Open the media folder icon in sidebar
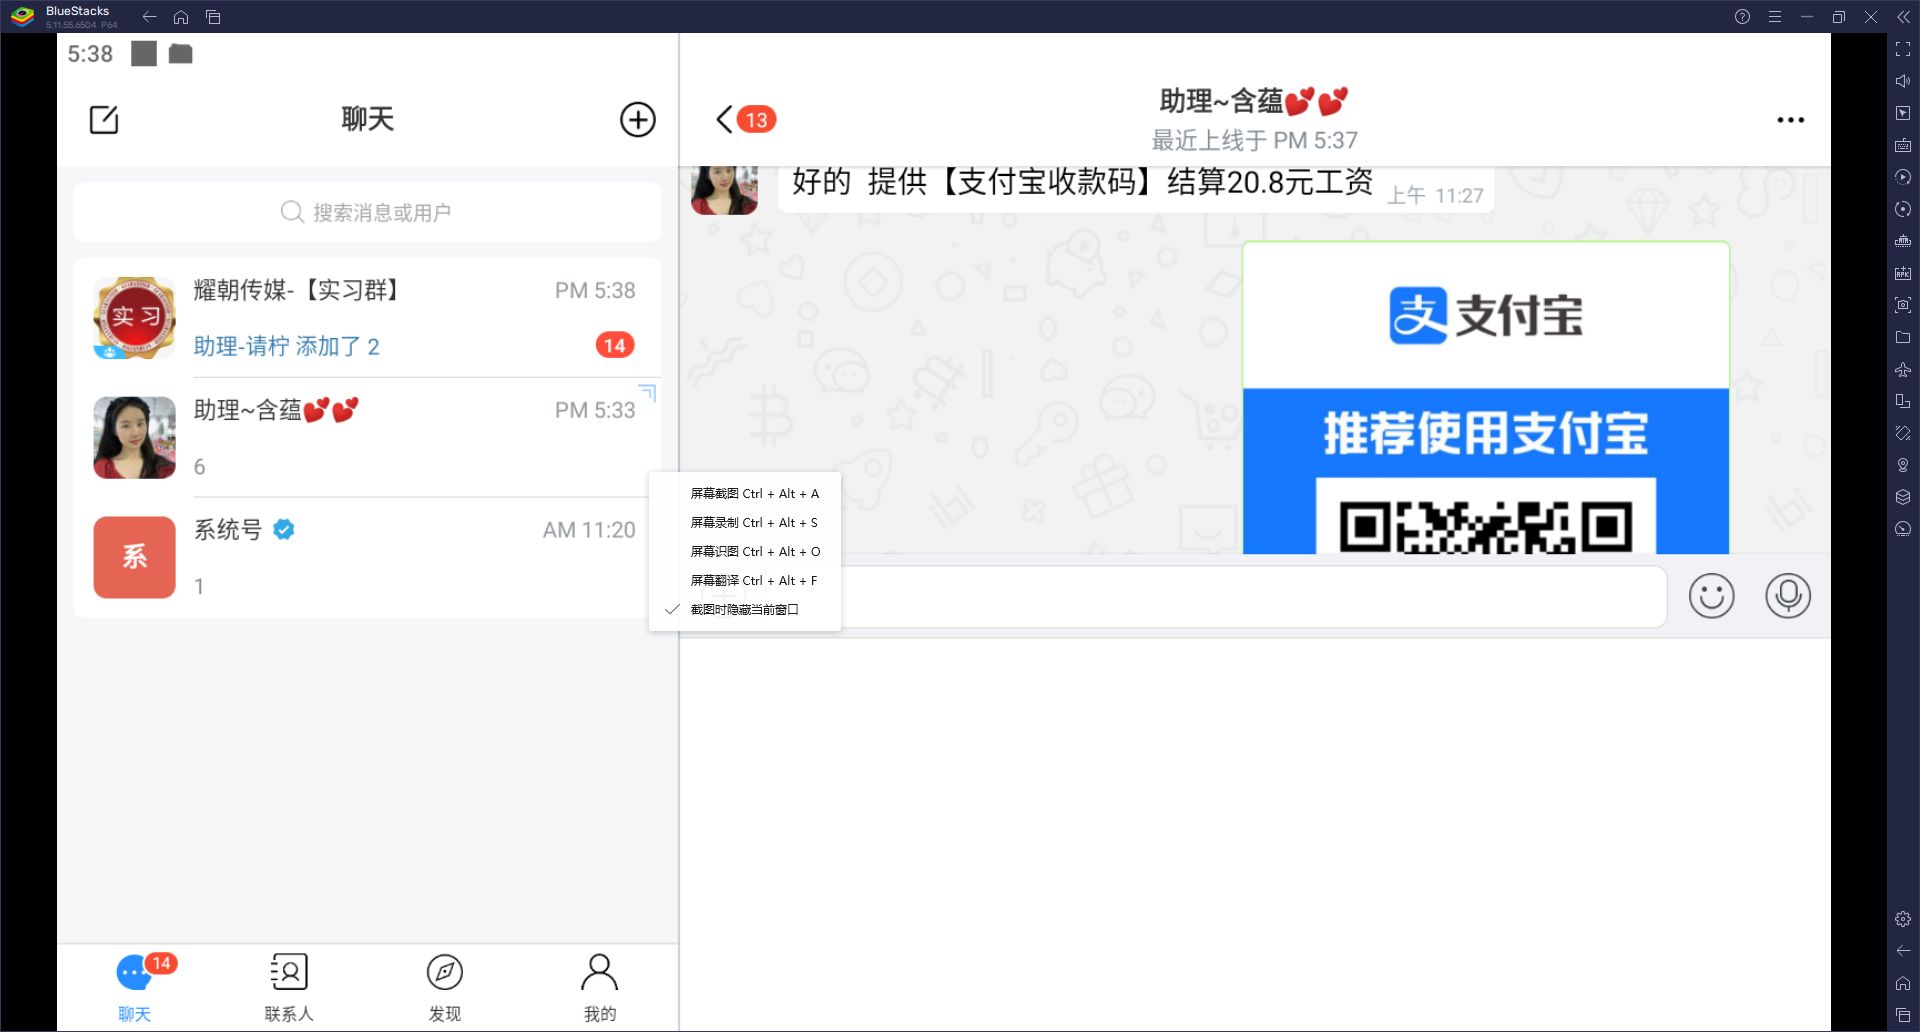Screen dimensions: 1920x1032 [x=1903, y=337]
